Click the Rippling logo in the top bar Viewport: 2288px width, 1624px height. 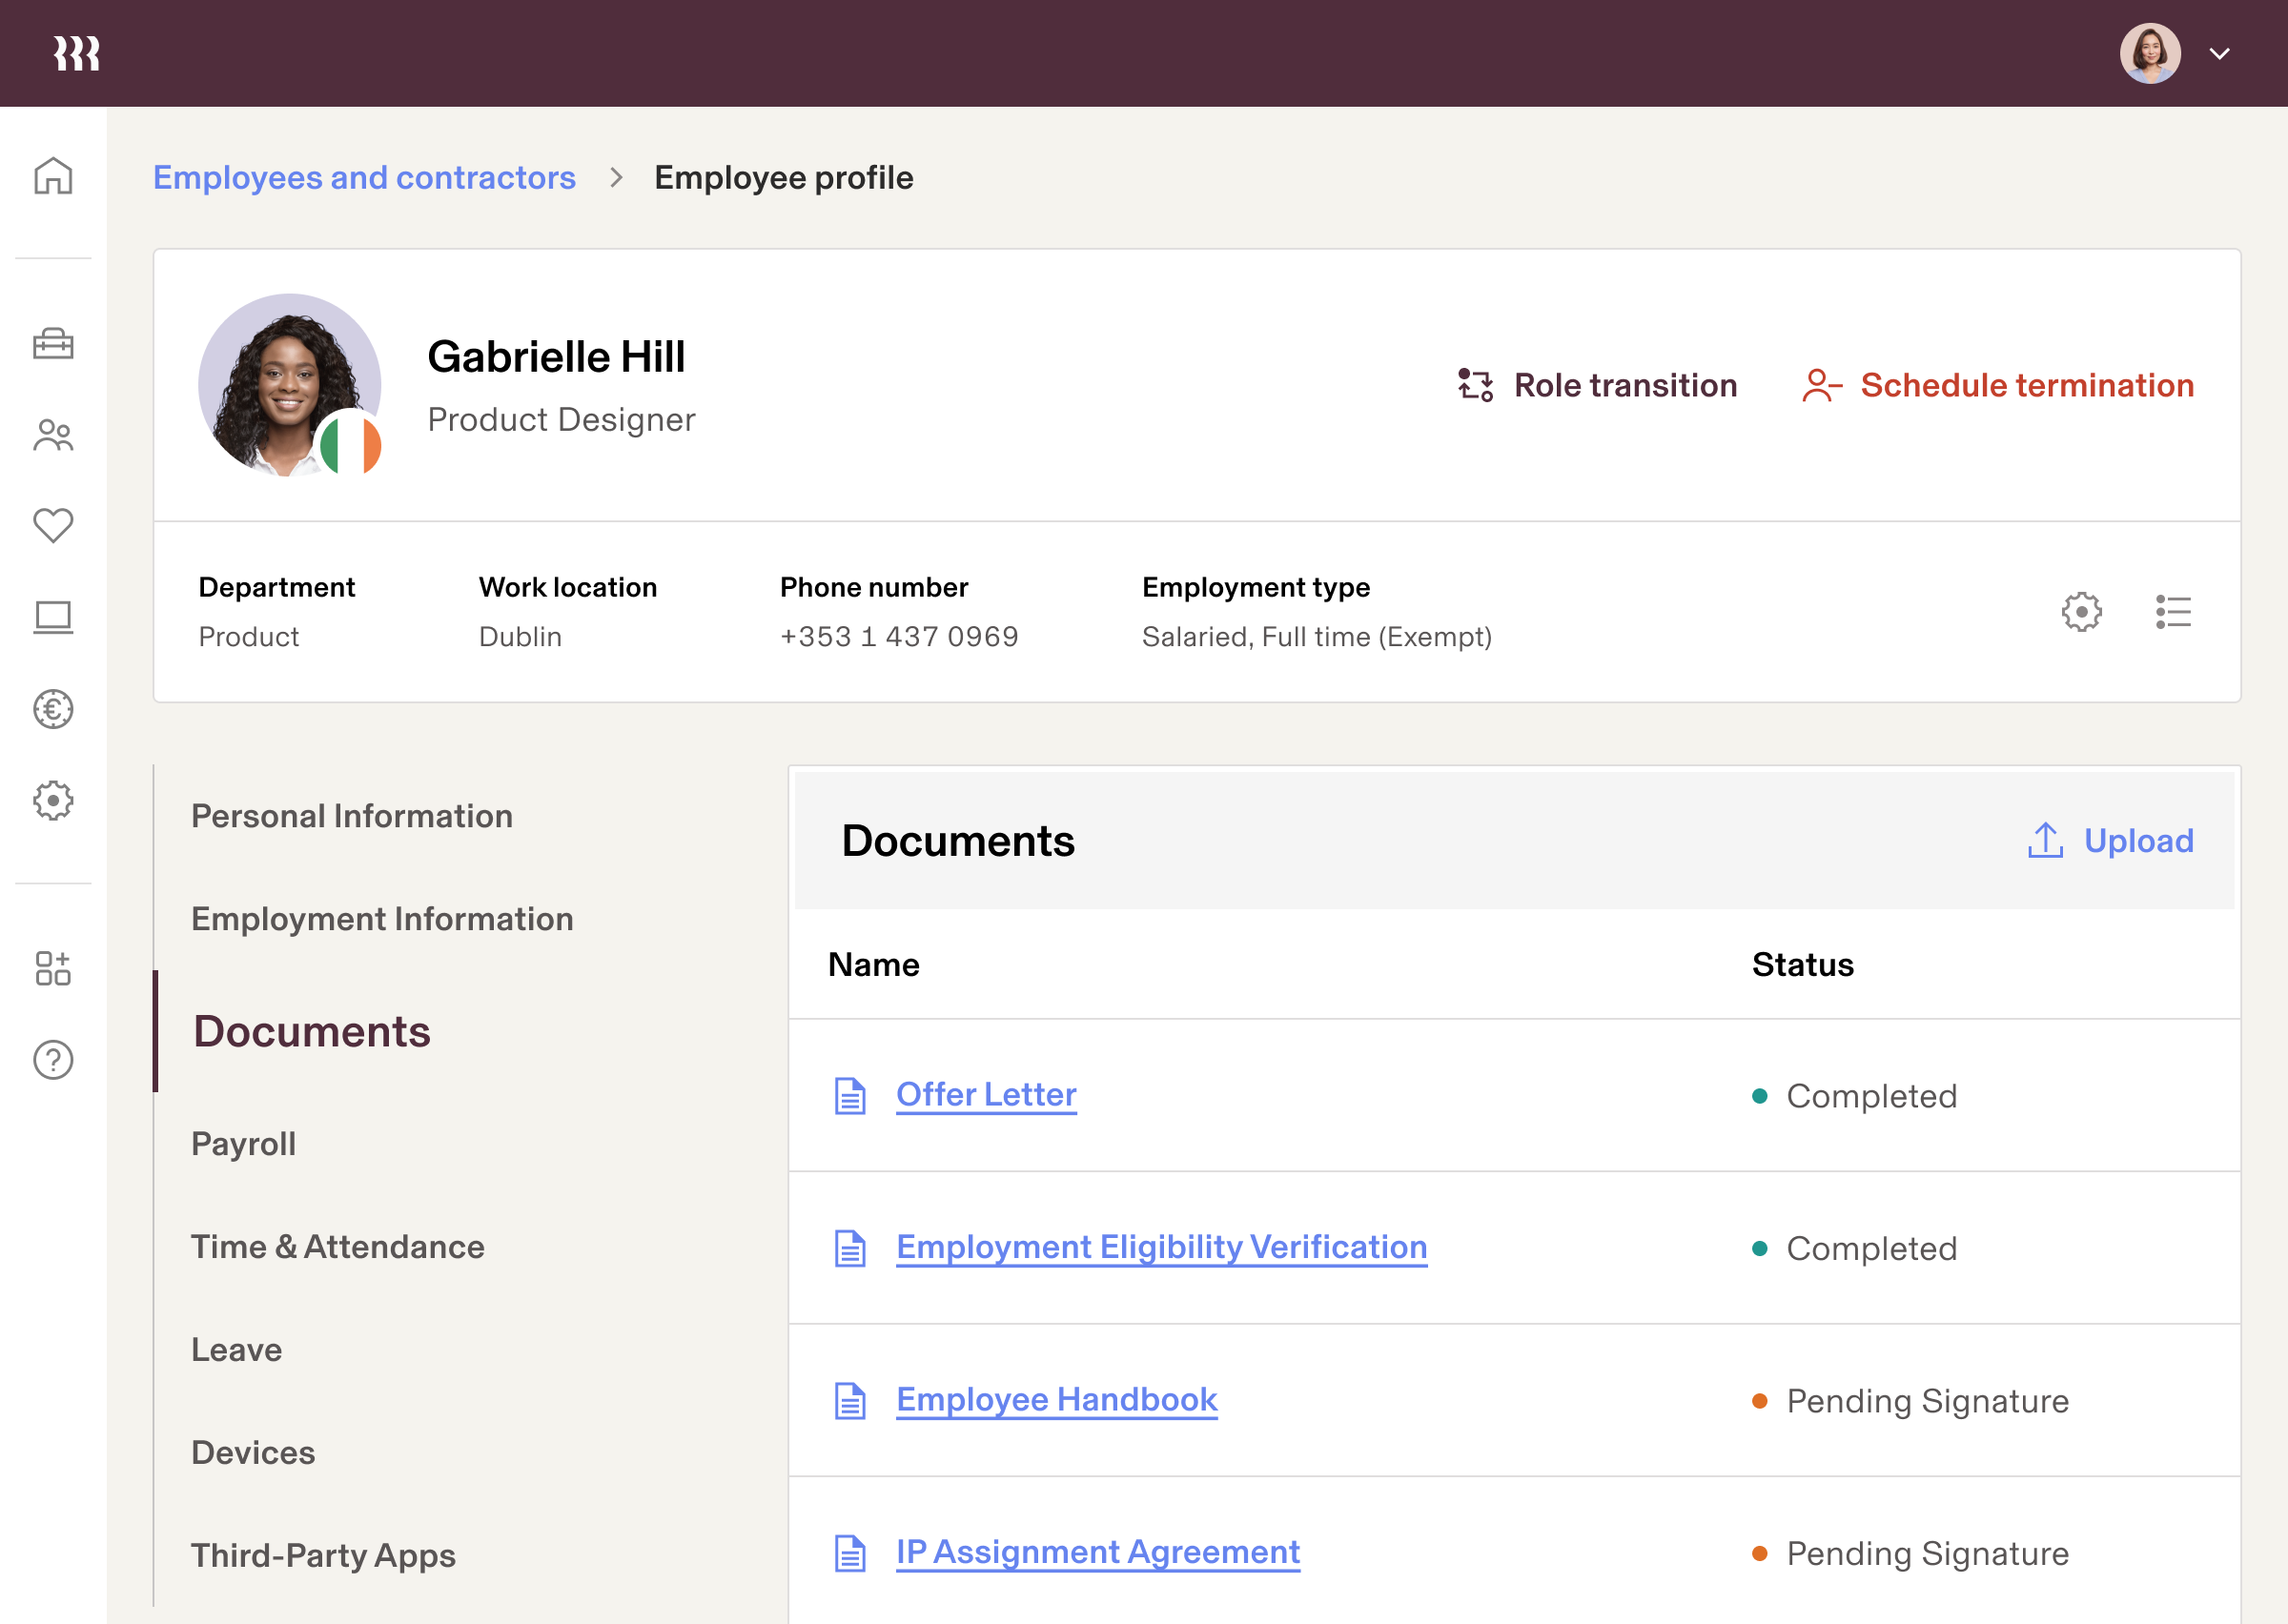(x=76, y=52)
